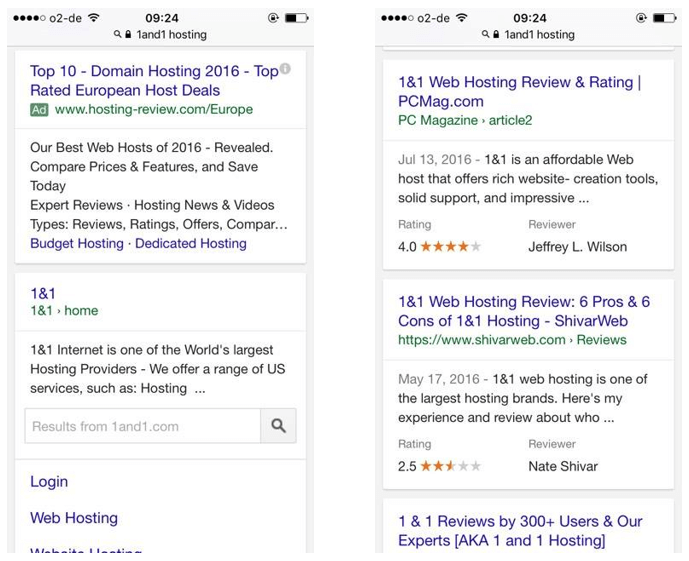The height and width of the screenshot is (561, 689).
Task: Open www.hosting-review.com/Europe URL
Action: (x=154, y=109)
